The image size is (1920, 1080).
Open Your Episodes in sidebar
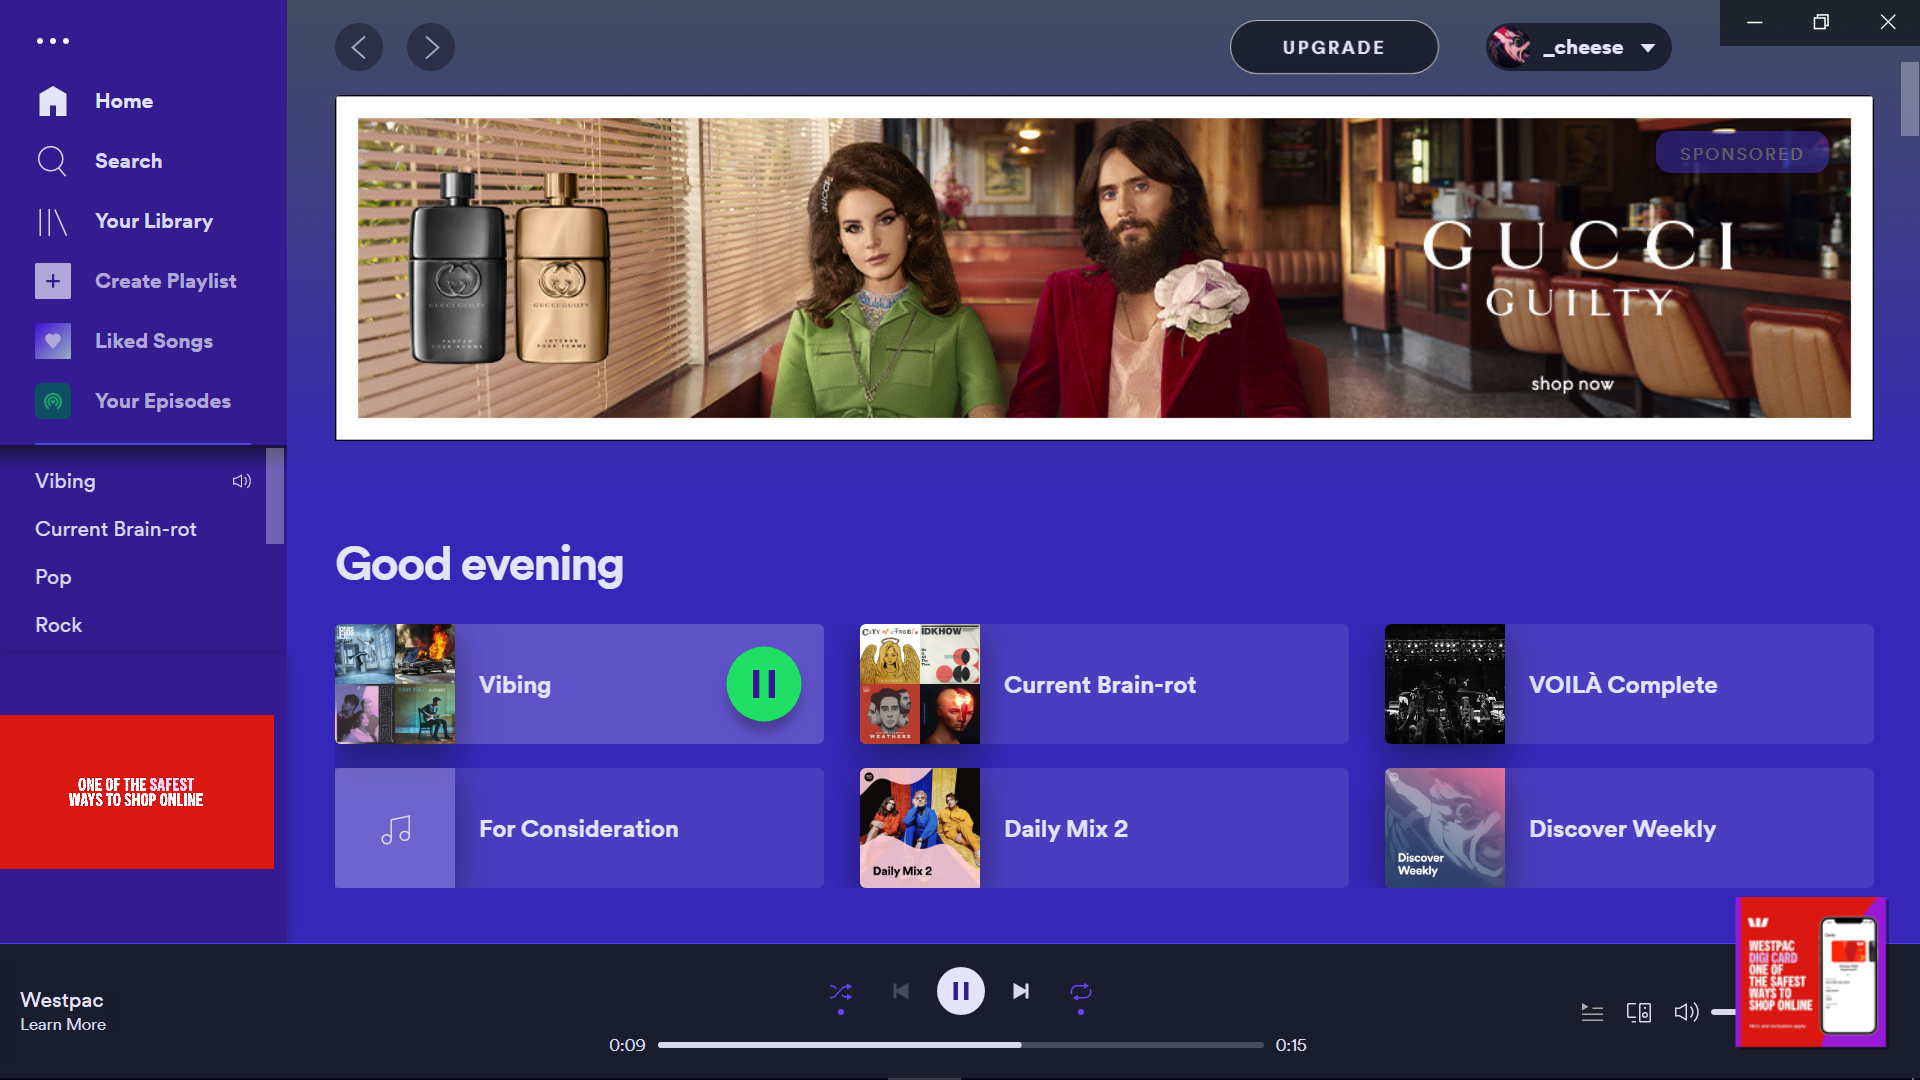pyautogui.click(x=162, y=401)
